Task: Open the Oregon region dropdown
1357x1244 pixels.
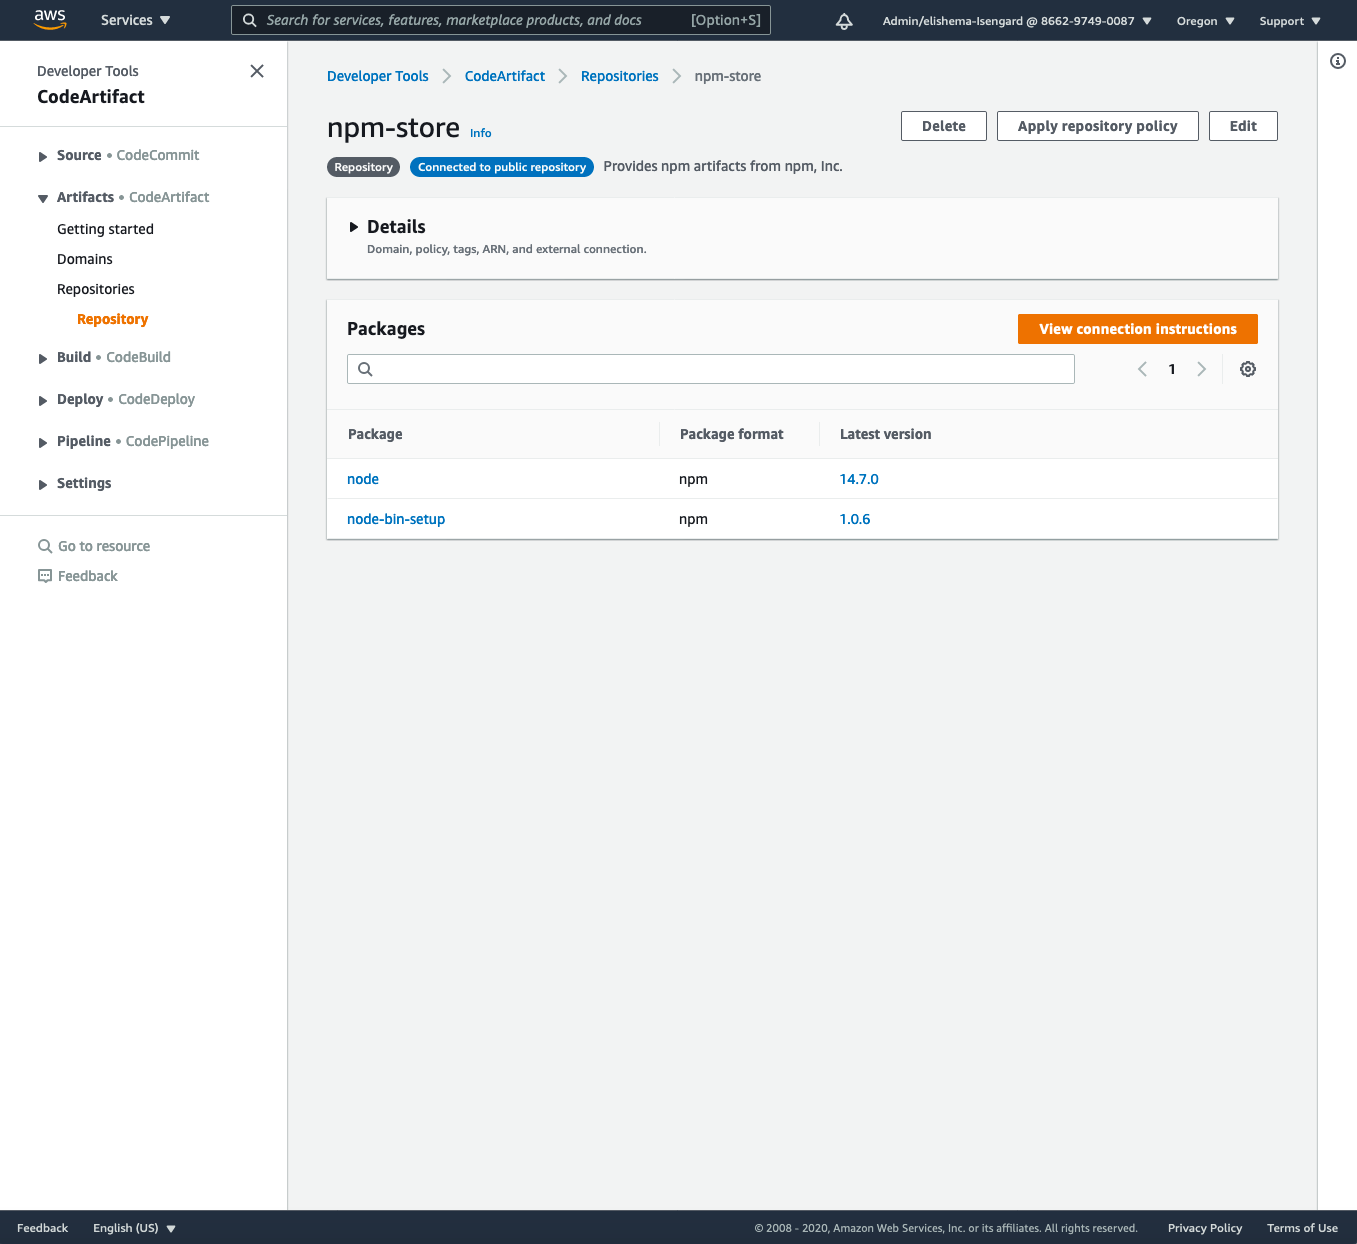Action: tap(1205, 21)
